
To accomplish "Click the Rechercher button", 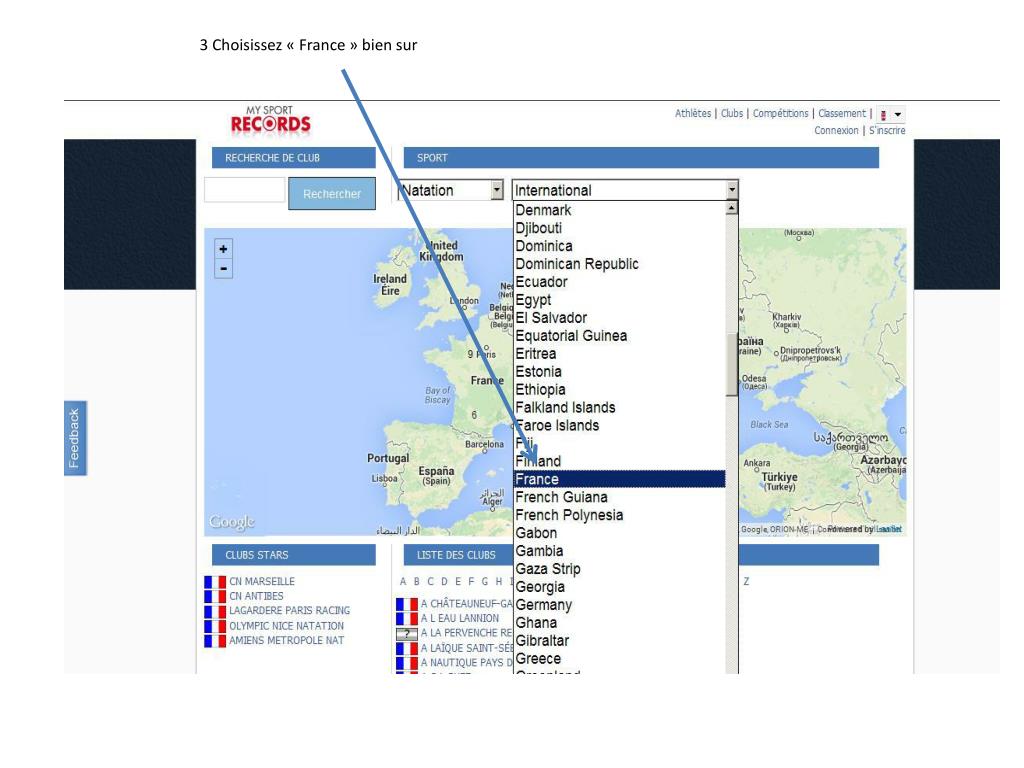I will [x=332, y=193].
